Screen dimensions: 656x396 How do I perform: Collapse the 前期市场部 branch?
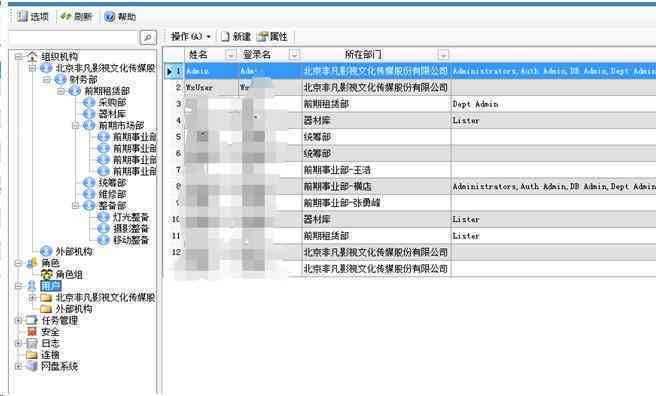(76, 125)
